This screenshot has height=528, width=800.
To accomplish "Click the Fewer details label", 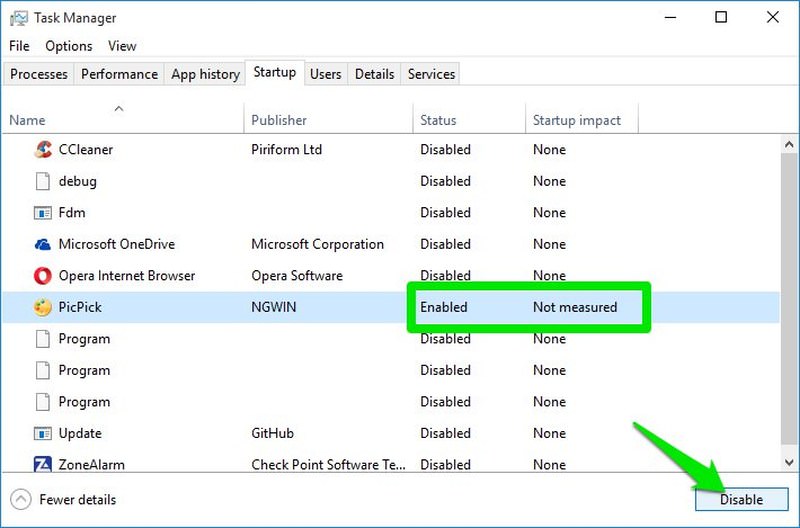I will [x=78, y=500].
